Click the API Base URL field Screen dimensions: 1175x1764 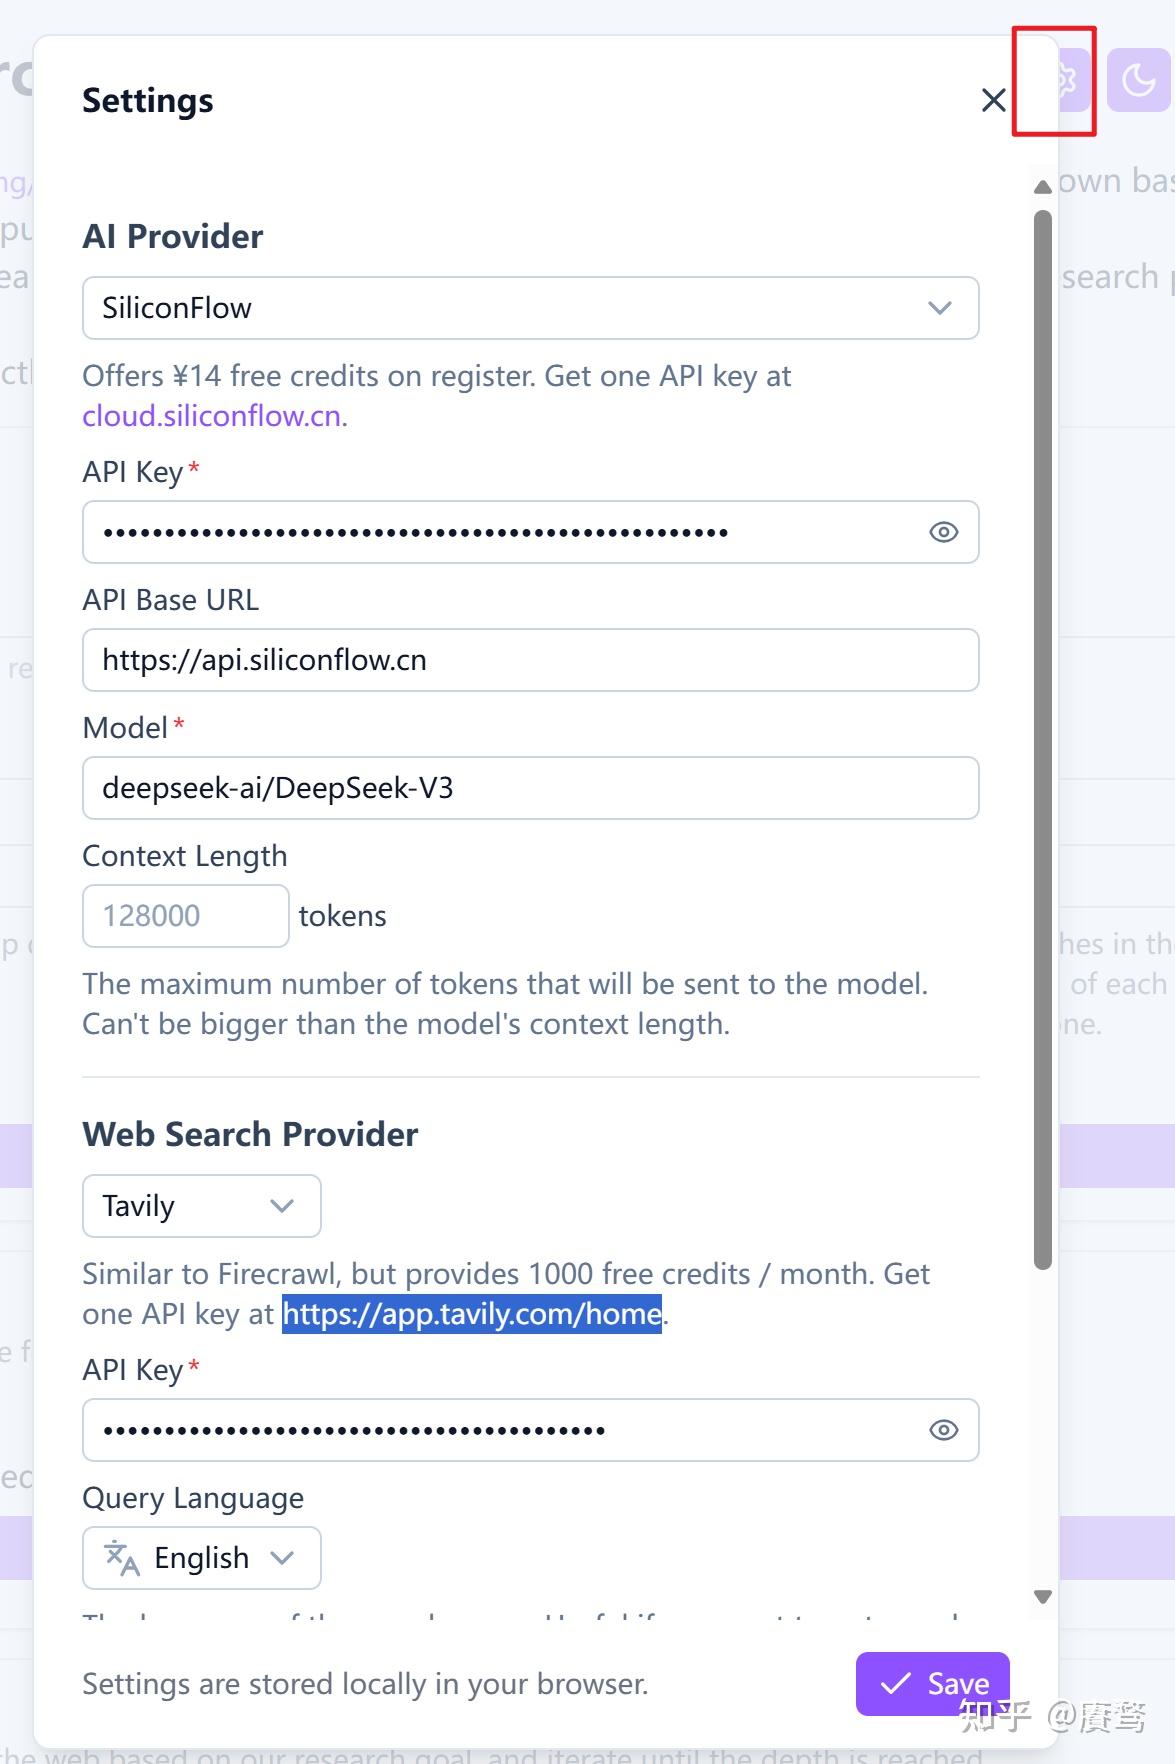(x=530, y=660)
